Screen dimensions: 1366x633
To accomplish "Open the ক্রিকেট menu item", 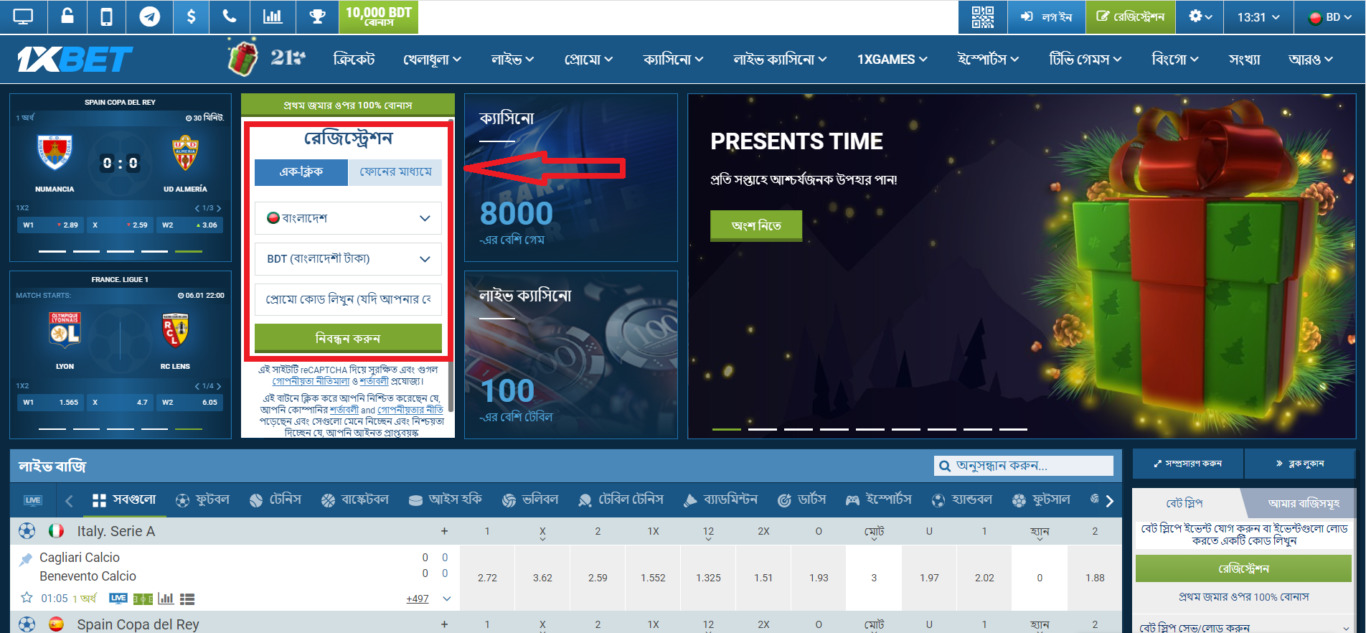I will (354, 59).
